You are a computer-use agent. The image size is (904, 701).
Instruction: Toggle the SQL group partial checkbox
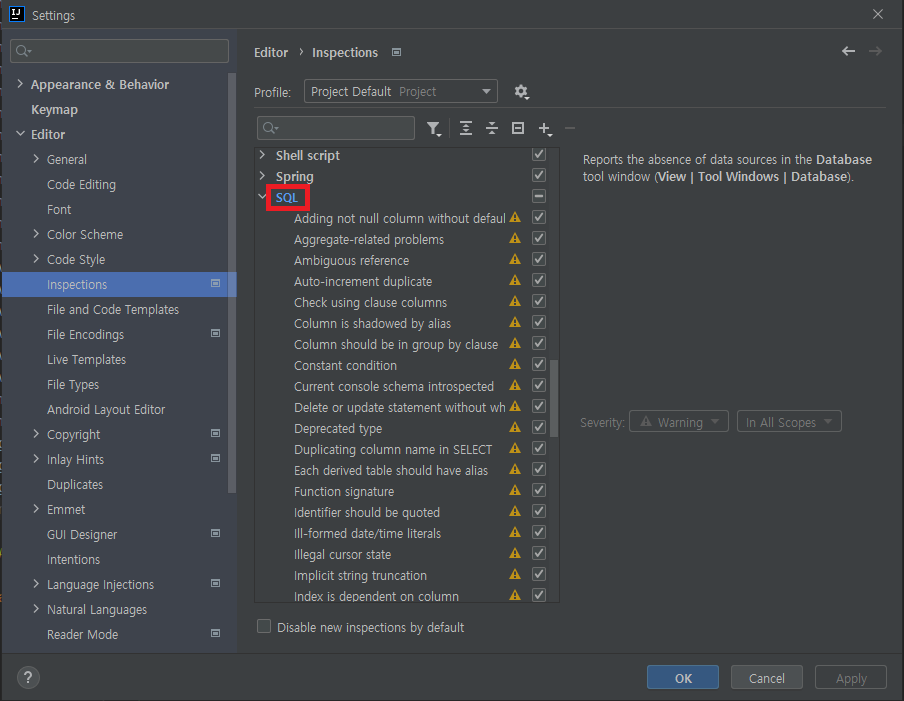539,197
